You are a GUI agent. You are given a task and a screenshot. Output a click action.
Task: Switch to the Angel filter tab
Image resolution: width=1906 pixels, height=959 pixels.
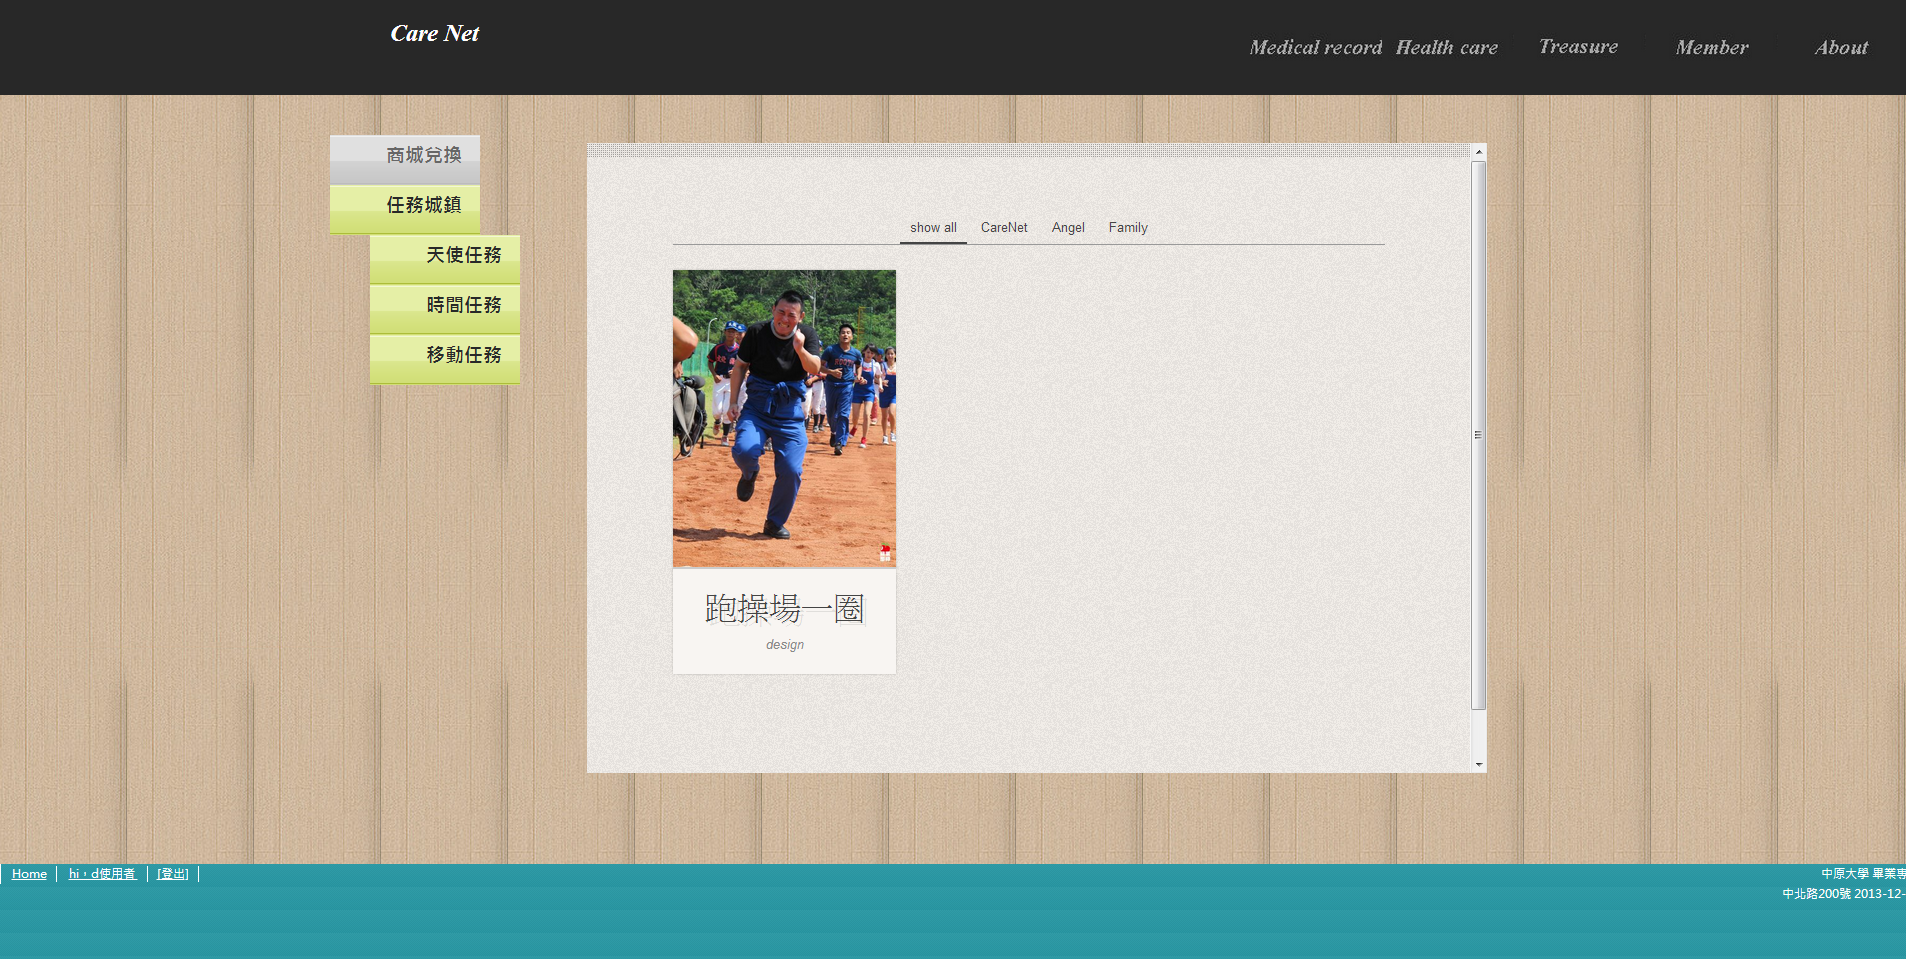pyautogui.click(x=1067, y=228)
